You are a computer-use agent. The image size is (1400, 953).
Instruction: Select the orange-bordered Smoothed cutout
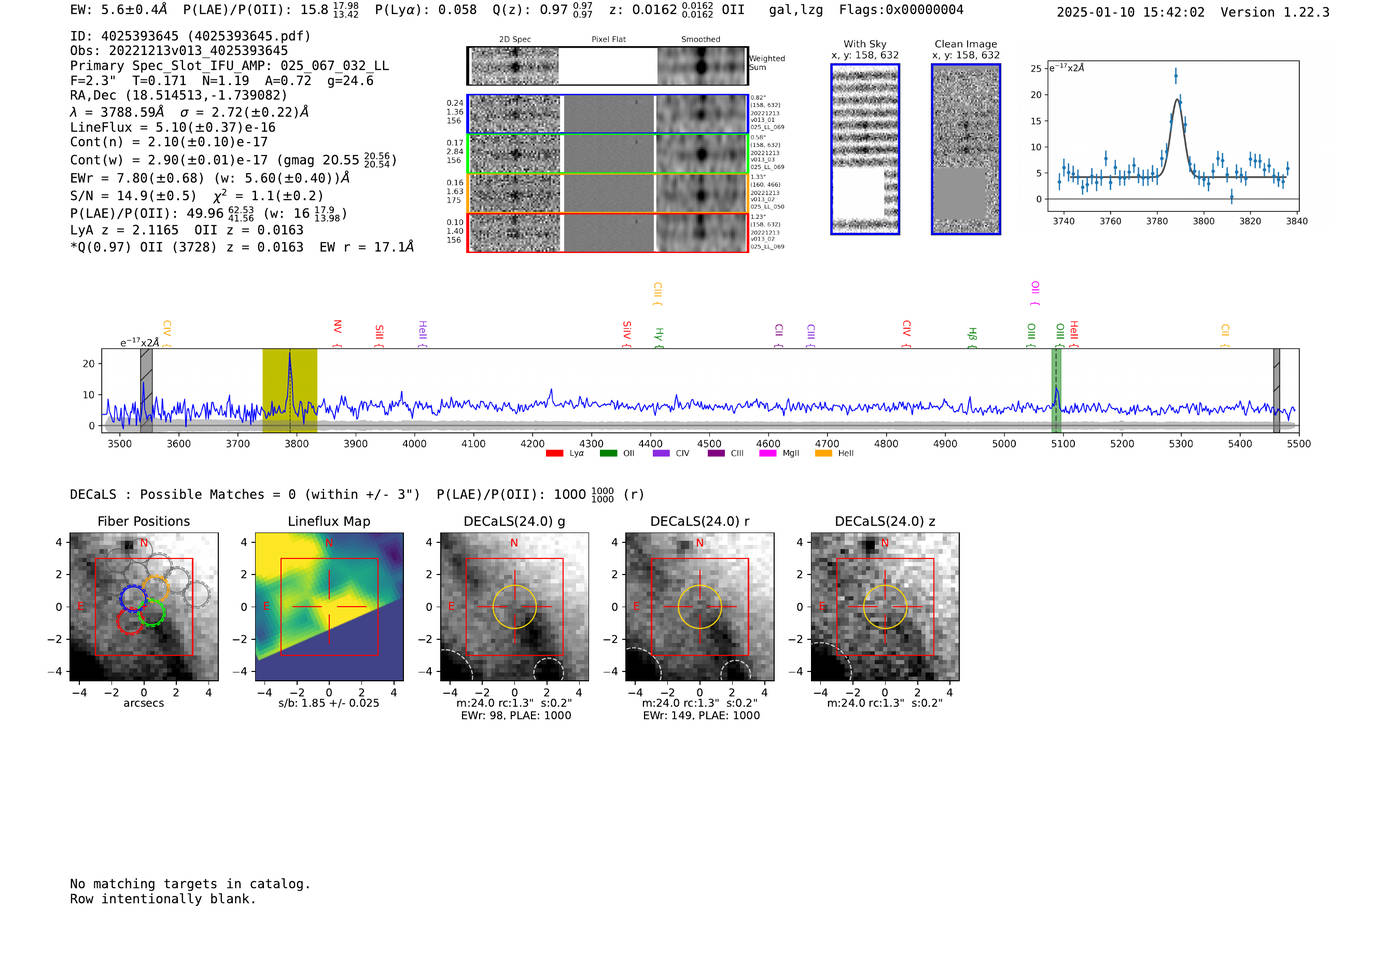[x=702, y=194]
